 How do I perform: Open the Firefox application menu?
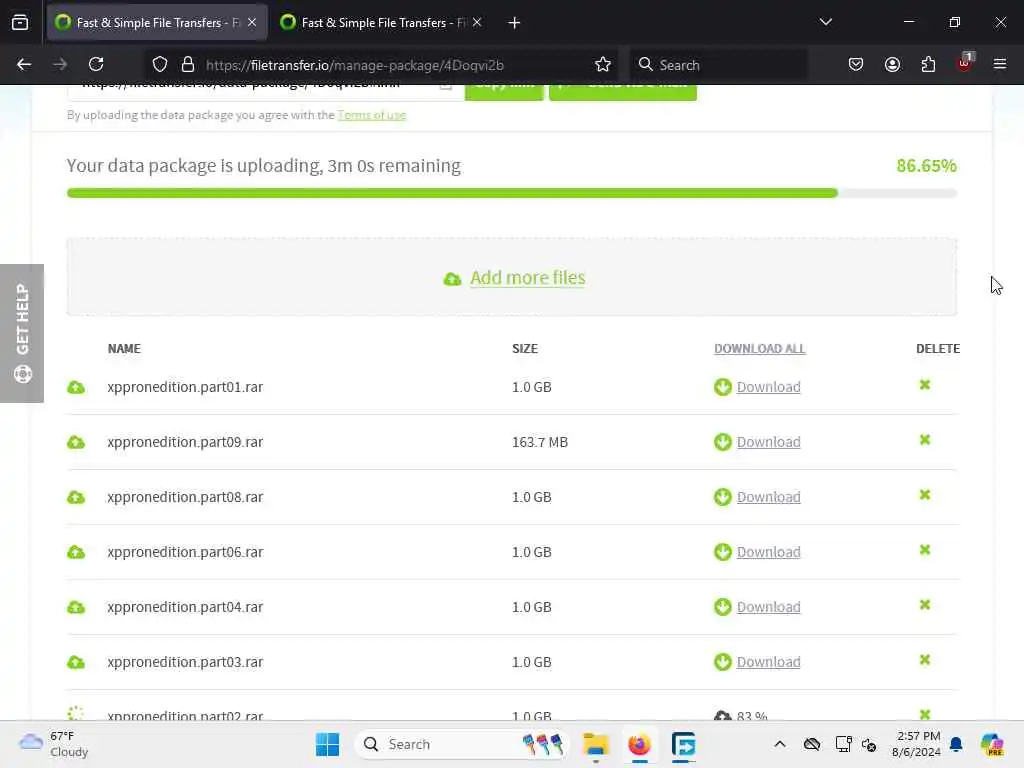(1000, 65)
